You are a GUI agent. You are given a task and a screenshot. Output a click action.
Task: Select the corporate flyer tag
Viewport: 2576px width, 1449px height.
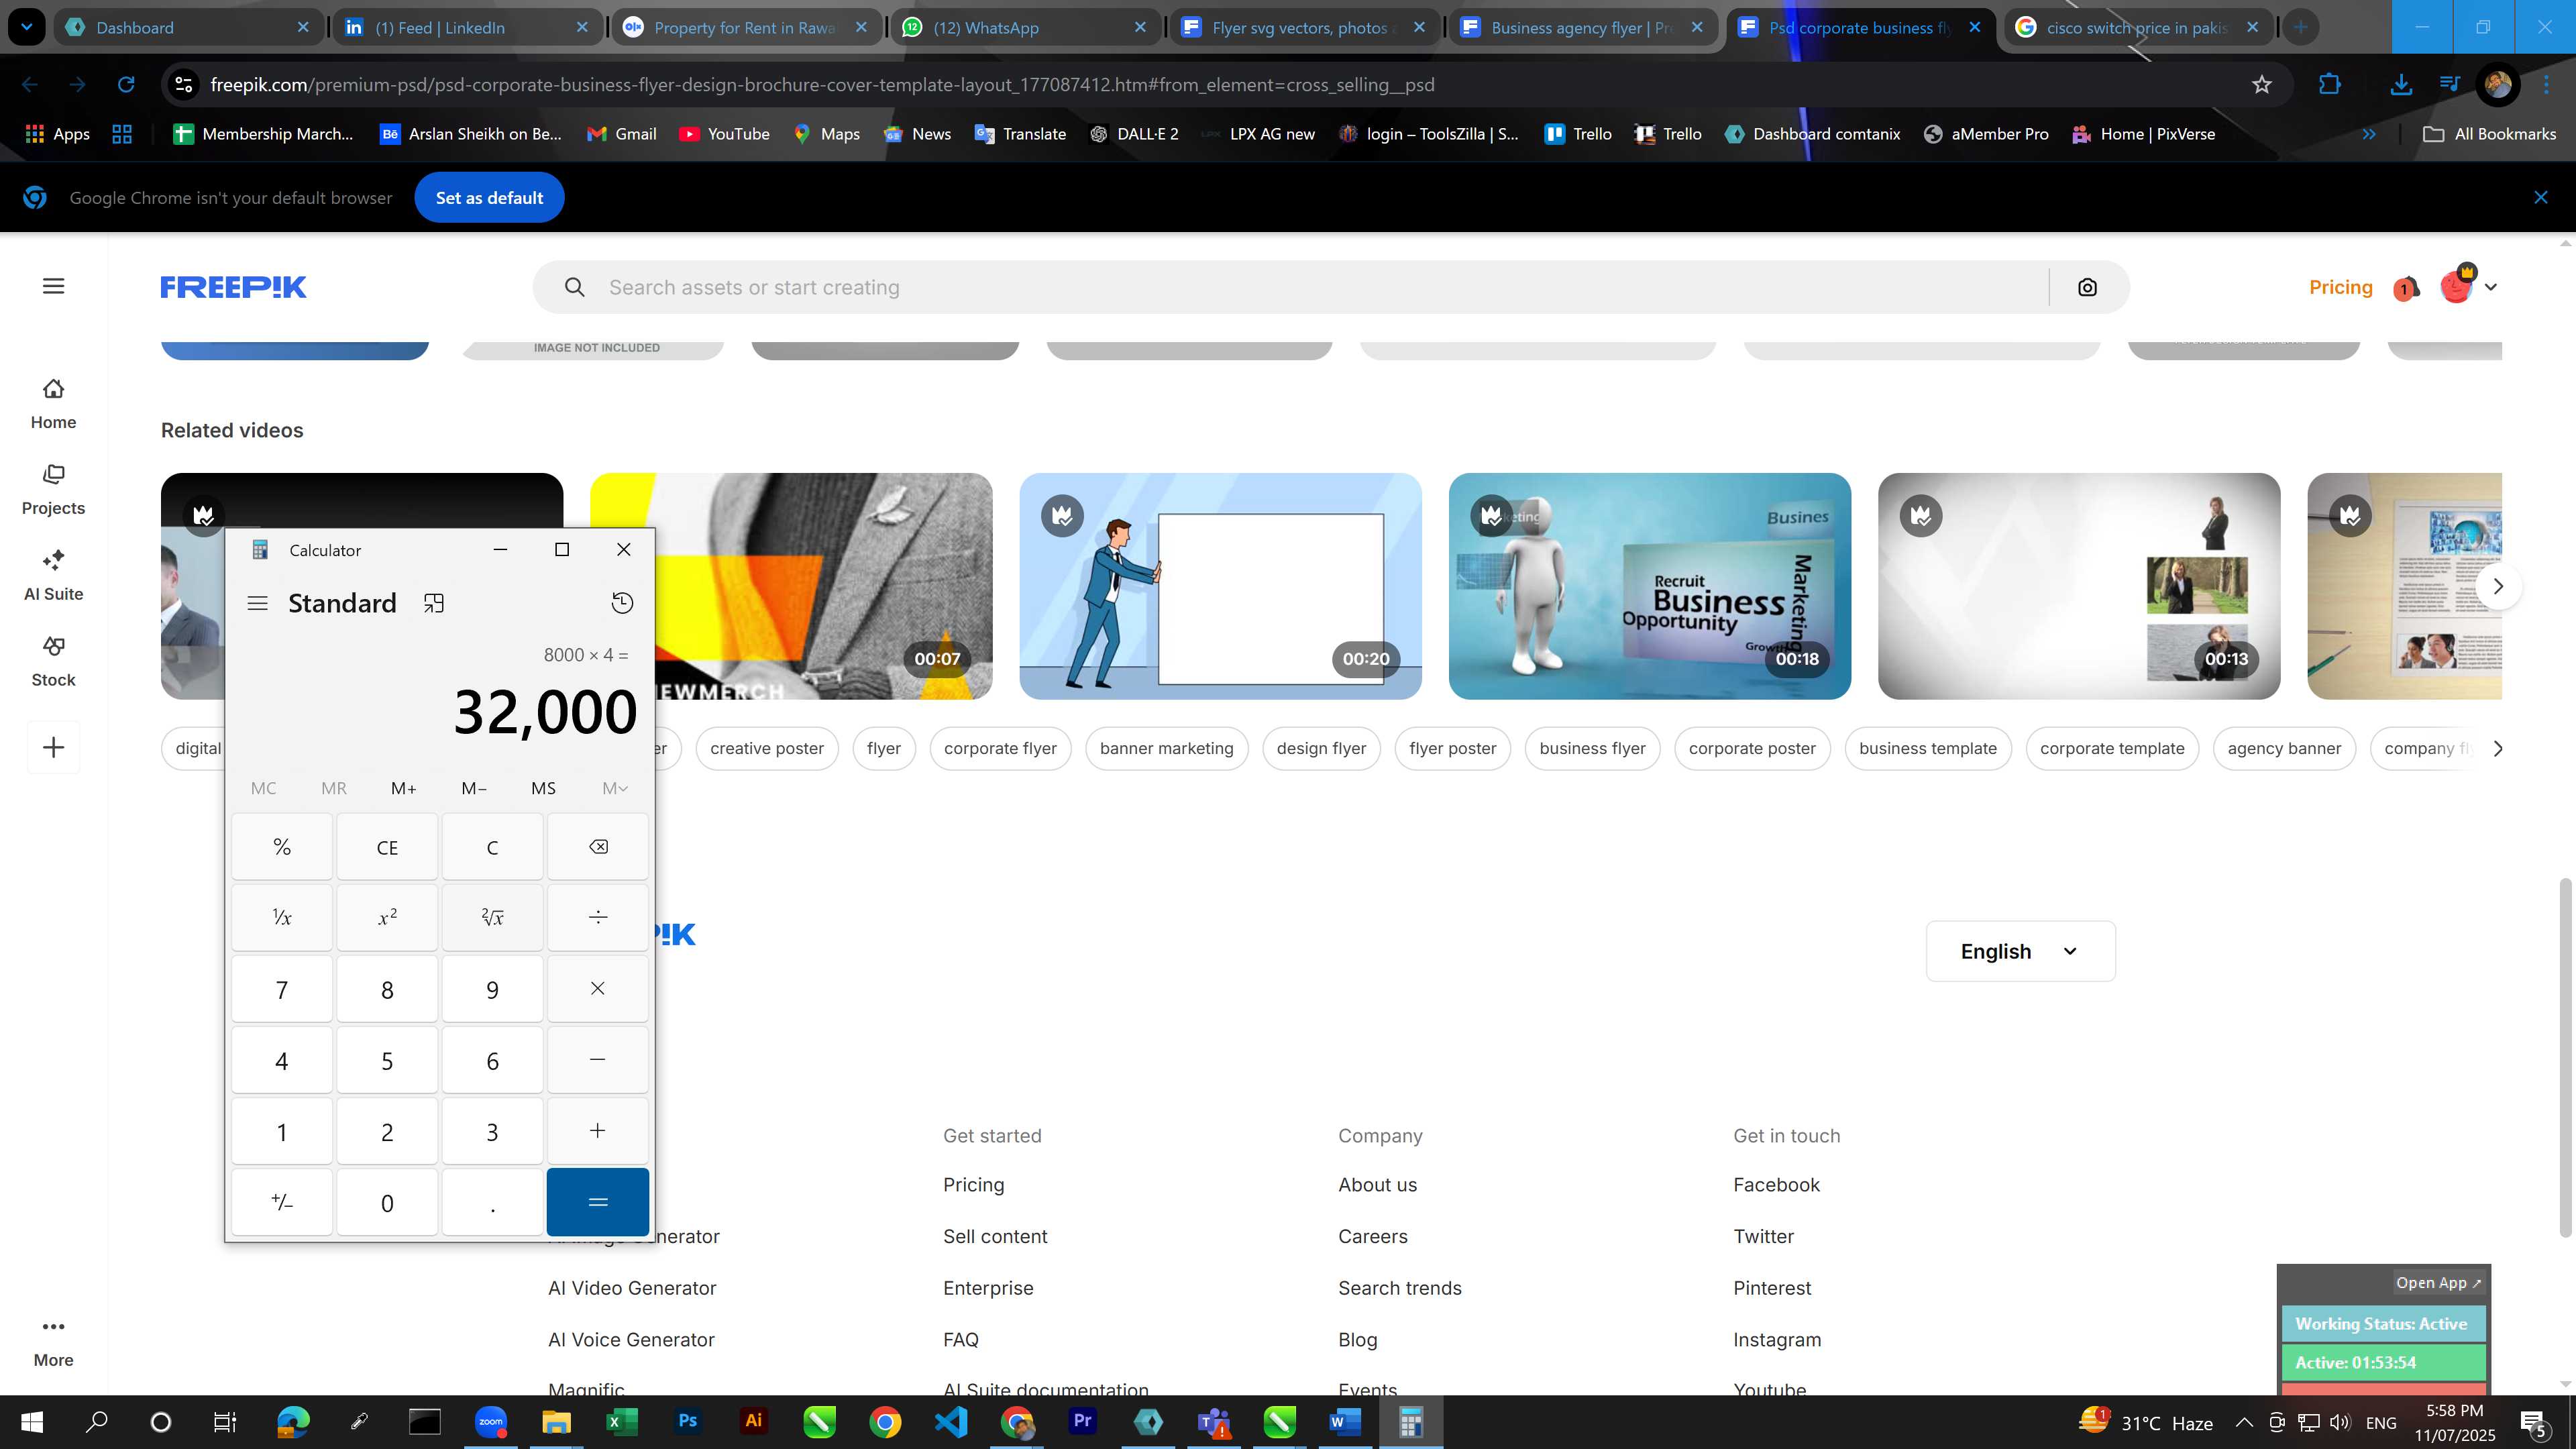click(1000, 748)
